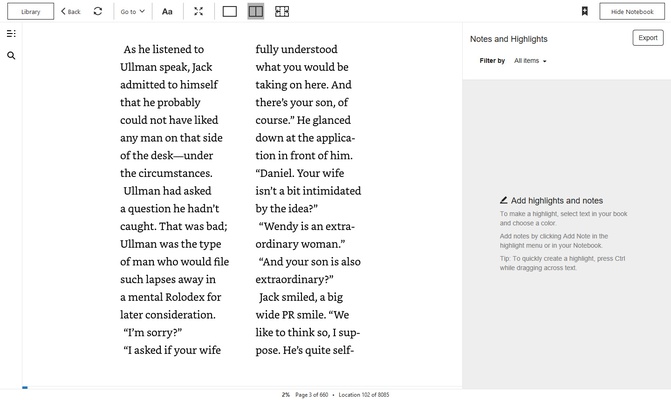Switch to single column view
This screenshot has width=671, height=400.
coord(230,12)
